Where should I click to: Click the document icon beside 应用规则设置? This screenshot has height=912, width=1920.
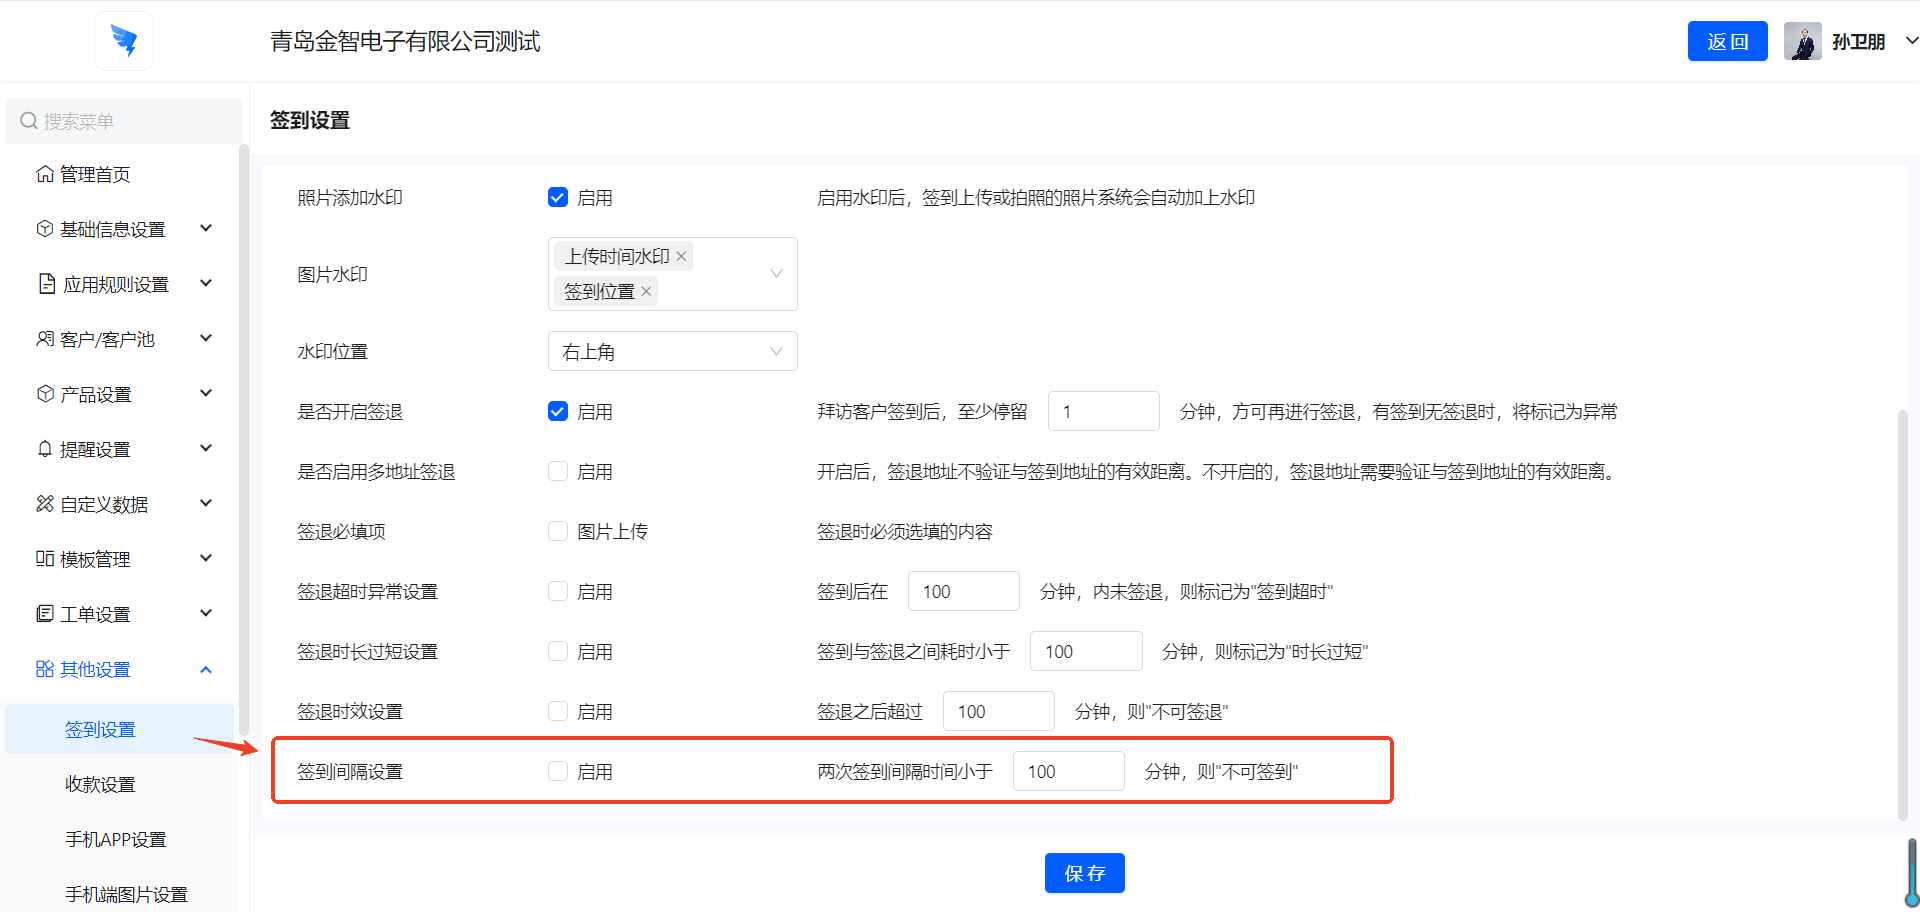click(x=46, y=284)
